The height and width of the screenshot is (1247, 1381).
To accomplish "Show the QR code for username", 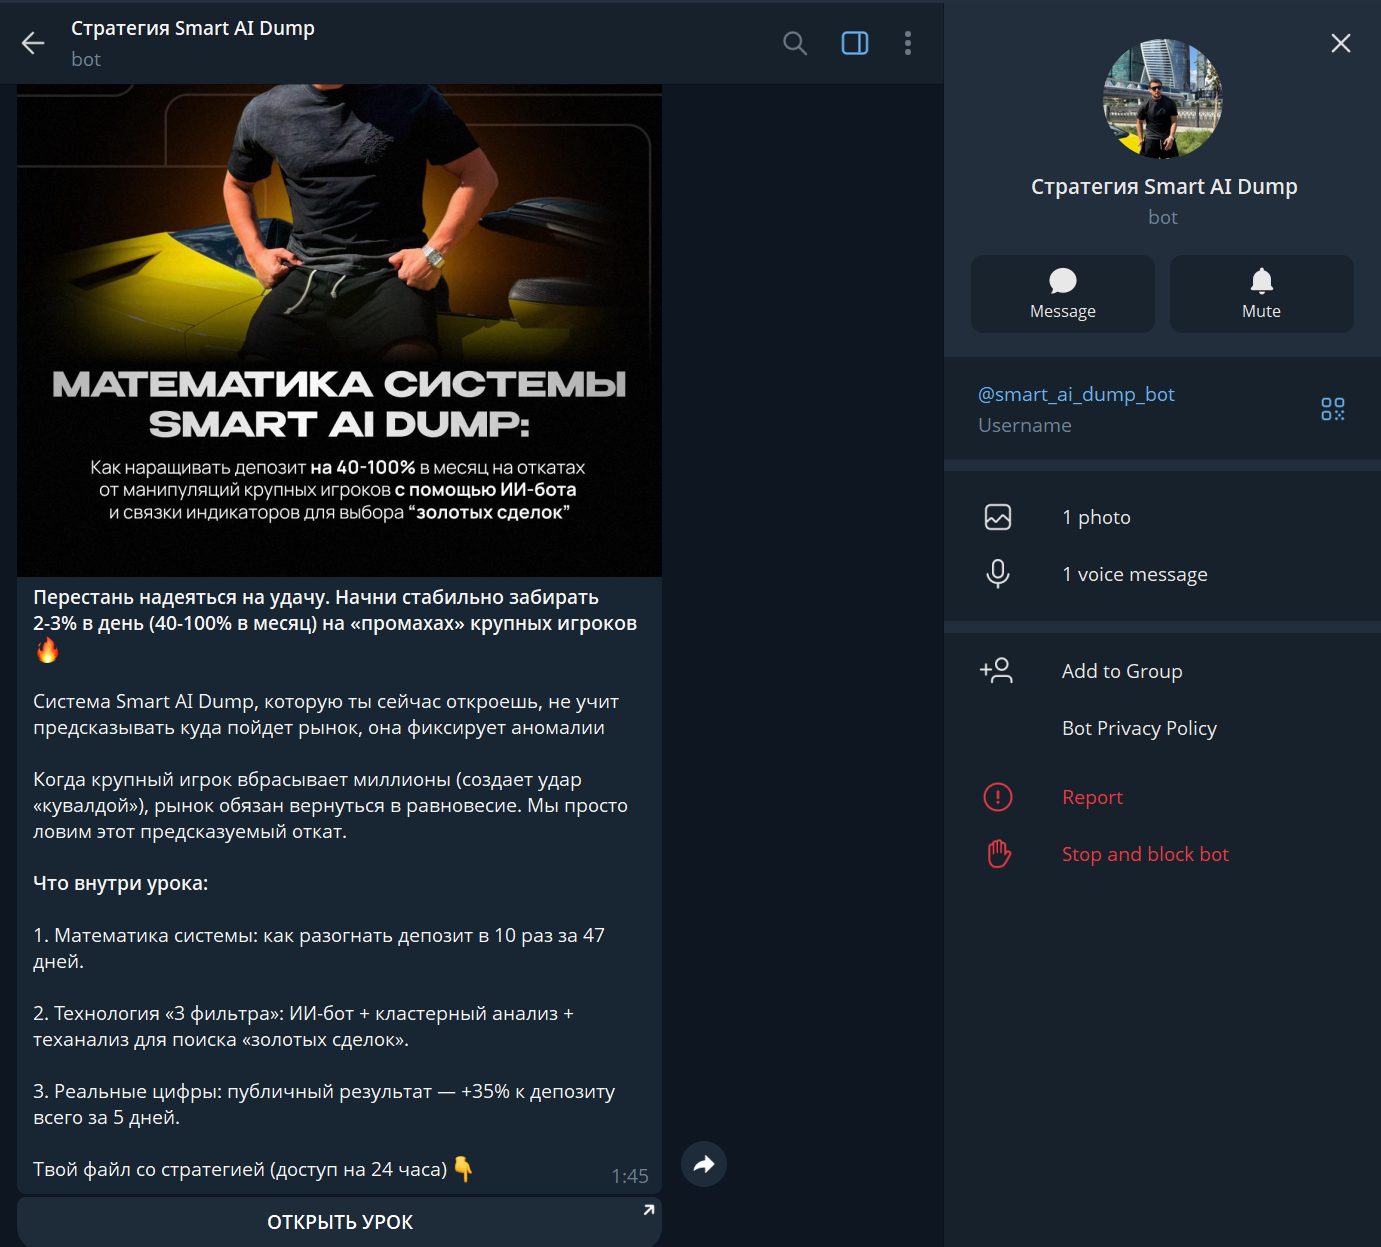I will [1332, 409].
